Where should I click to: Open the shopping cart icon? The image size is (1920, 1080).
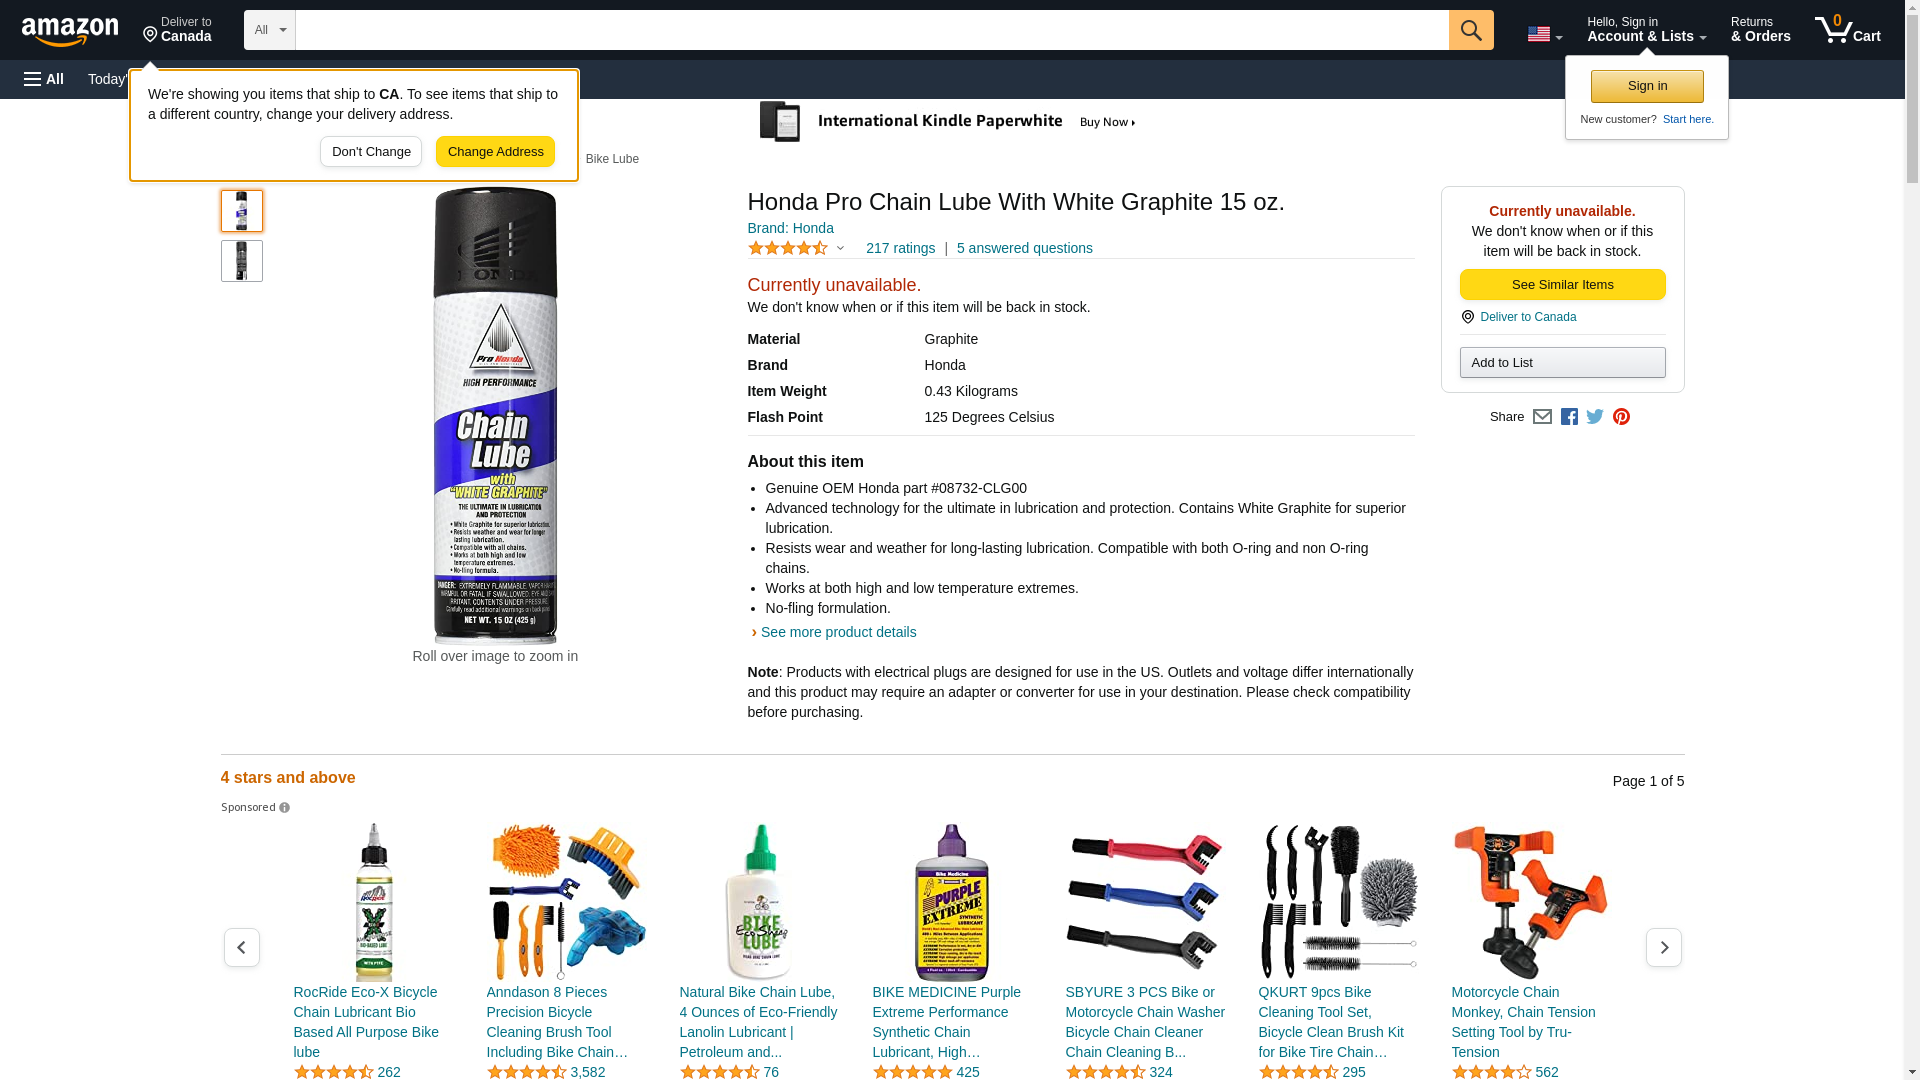(1847, 30)
